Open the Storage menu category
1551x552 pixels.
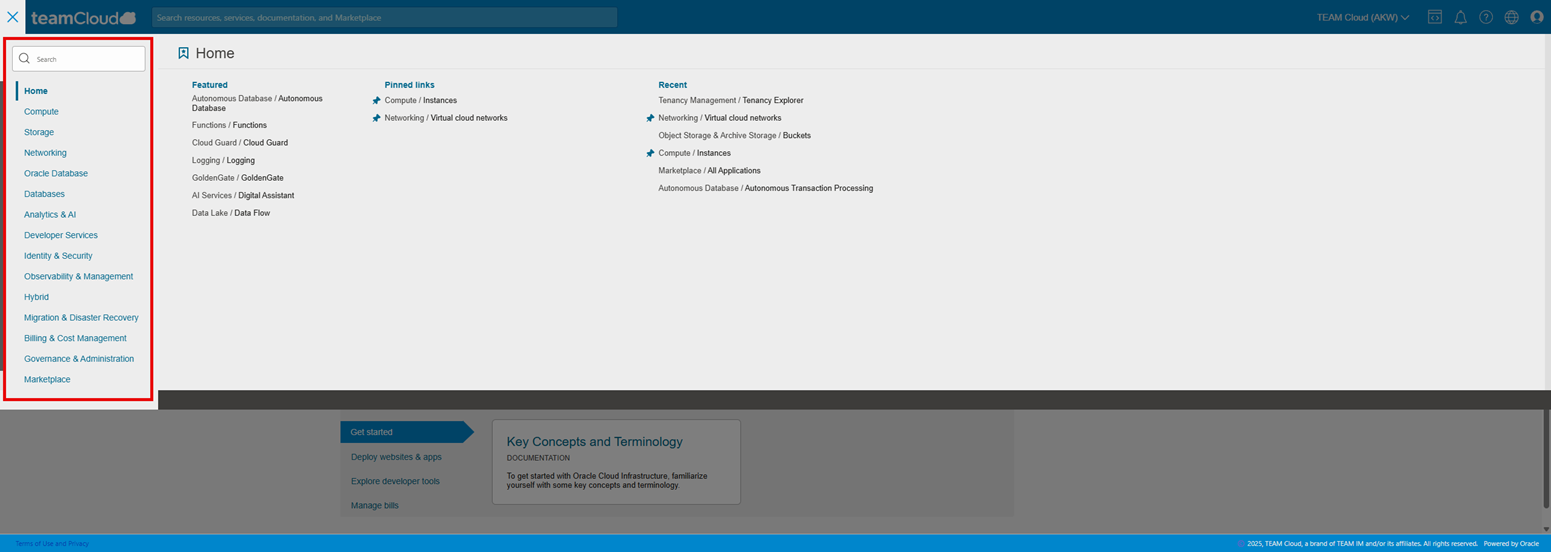point(39,132)
